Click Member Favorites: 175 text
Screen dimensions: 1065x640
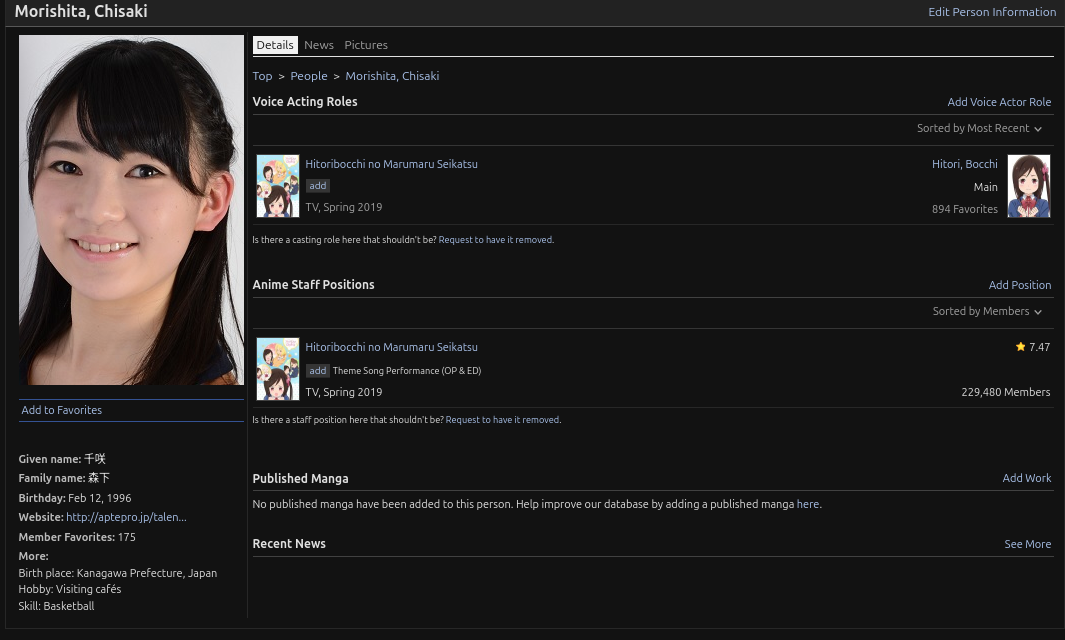click(77, 537)
